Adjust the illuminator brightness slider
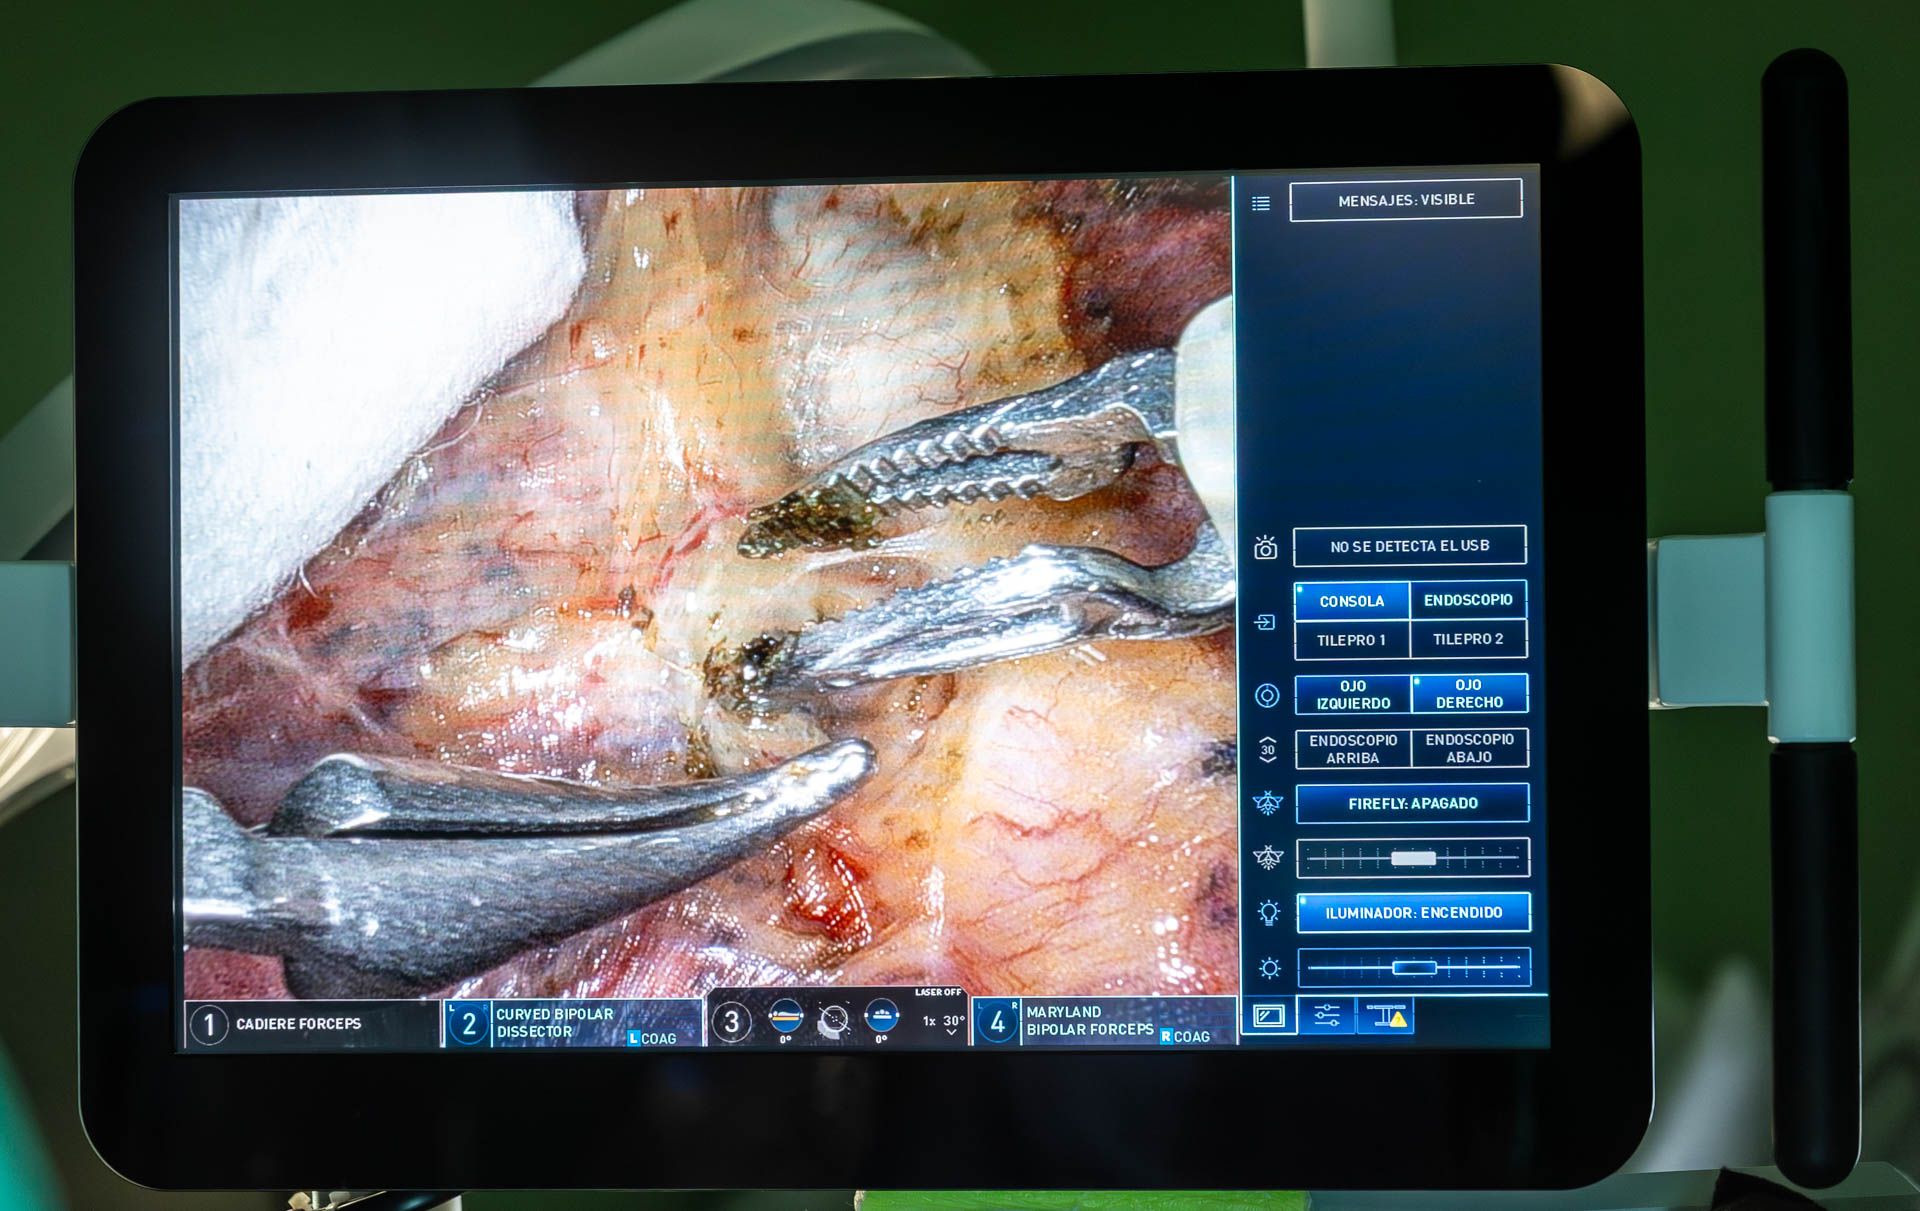This screenshot has width=1920, height=1211. (x=1412, y=967)
